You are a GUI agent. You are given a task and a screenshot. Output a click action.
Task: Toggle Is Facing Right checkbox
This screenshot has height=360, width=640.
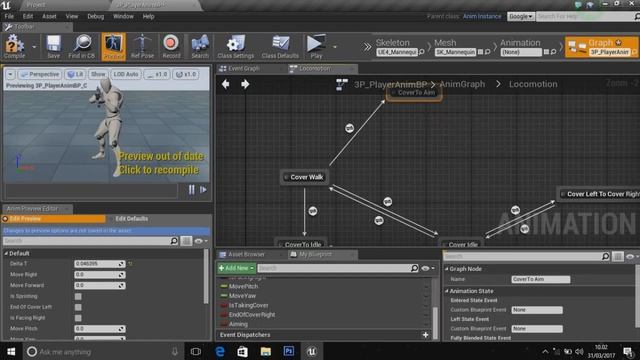click(78, 318)
